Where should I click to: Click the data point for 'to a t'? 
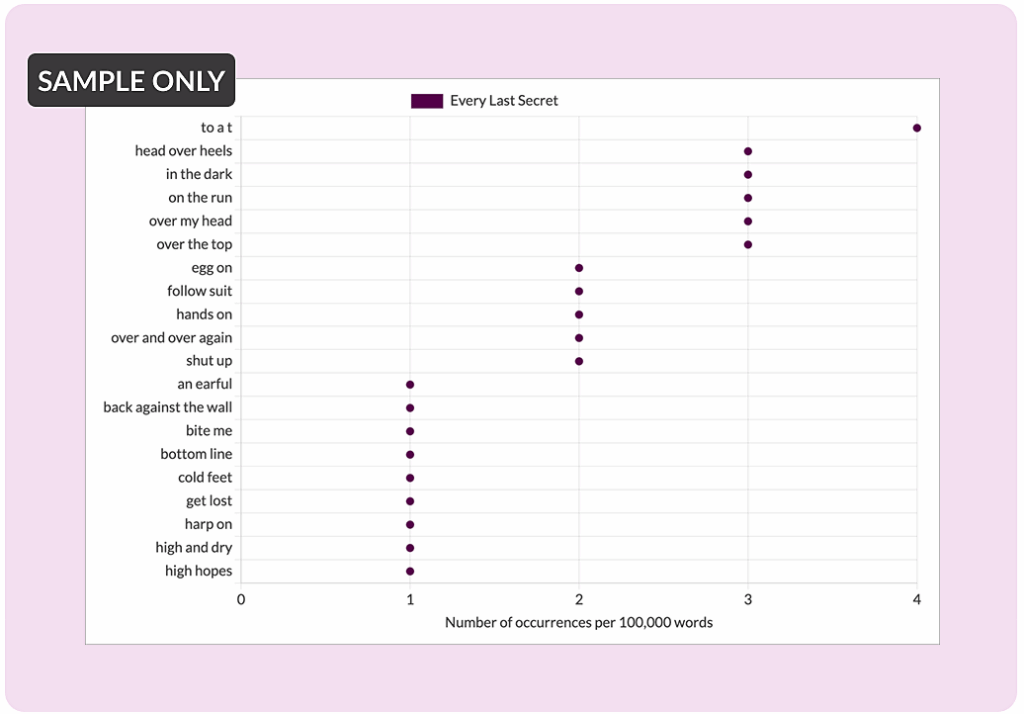point(917,128)
